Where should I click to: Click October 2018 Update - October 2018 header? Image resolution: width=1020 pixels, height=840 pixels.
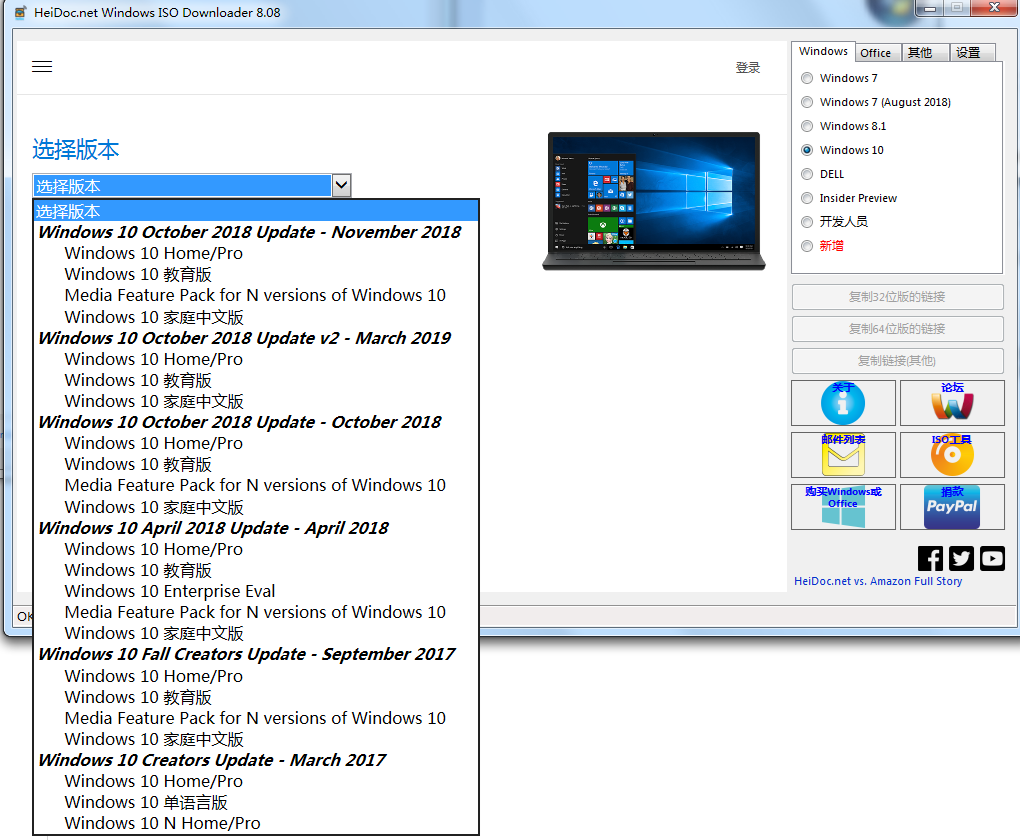pos(256,422)
